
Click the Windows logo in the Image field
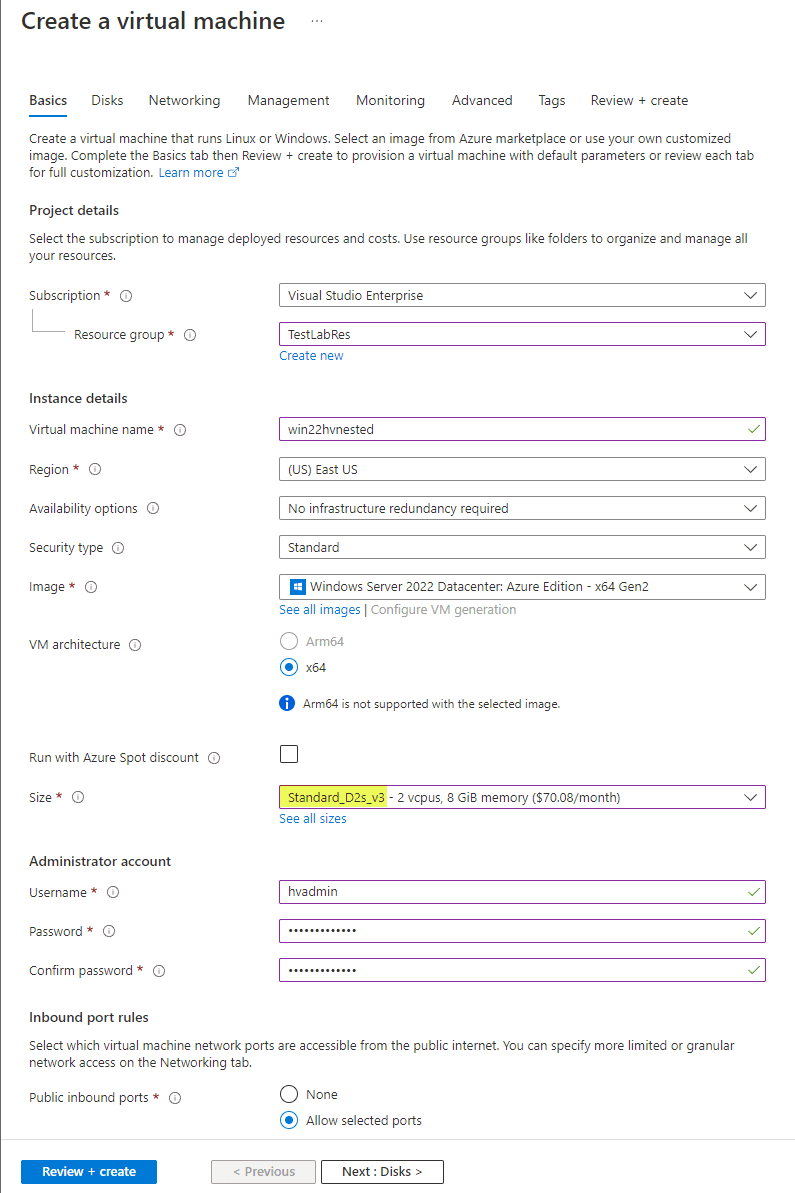298,587
